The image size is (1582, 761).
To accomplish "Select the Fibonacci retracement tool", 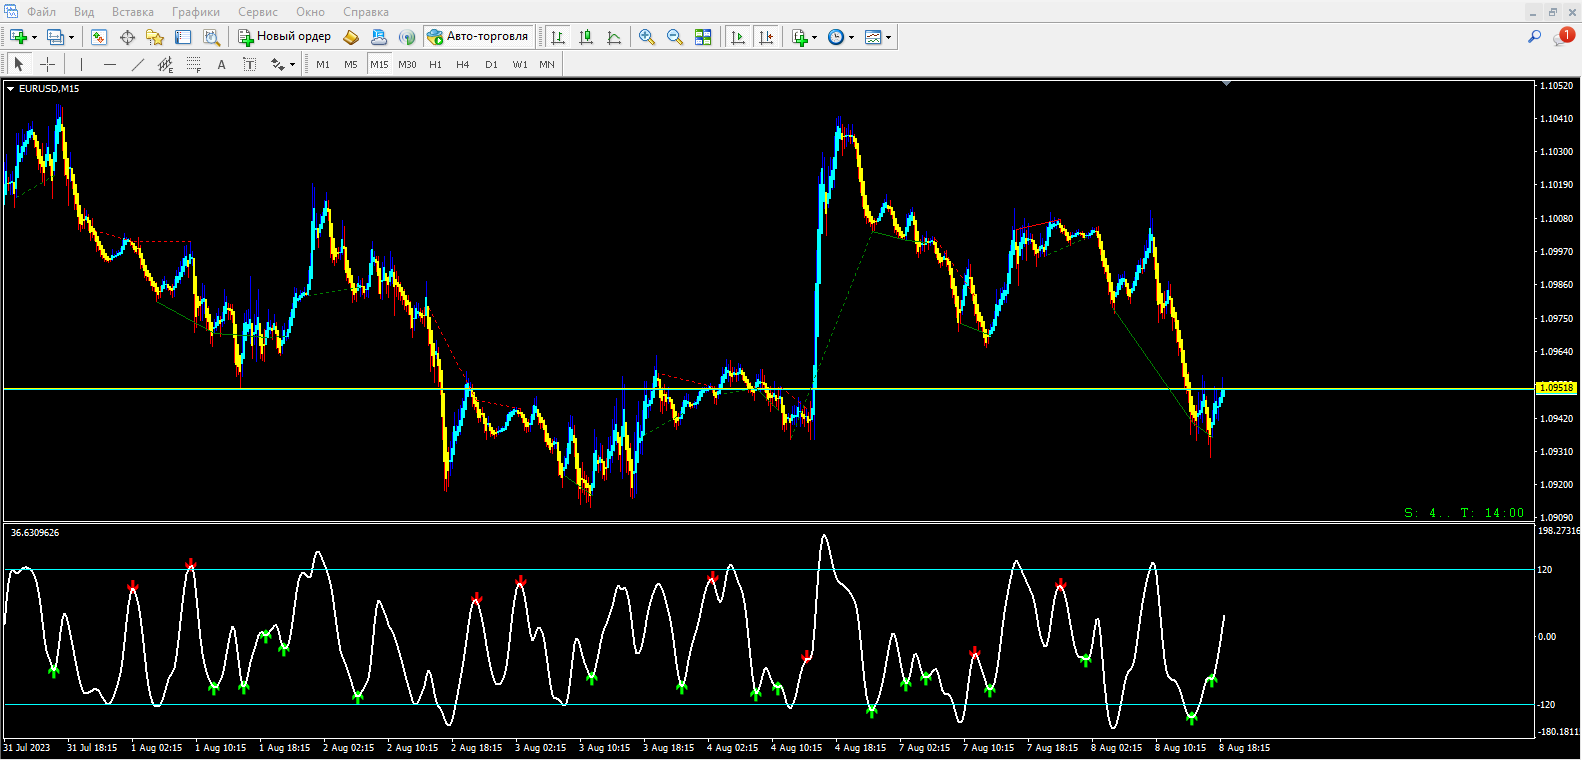I will [194, 64].
